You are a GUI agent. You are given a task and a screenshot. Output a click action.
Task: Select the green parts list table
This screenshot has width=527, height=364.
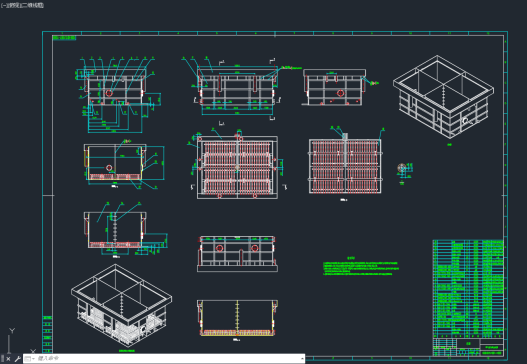[468, 288]
